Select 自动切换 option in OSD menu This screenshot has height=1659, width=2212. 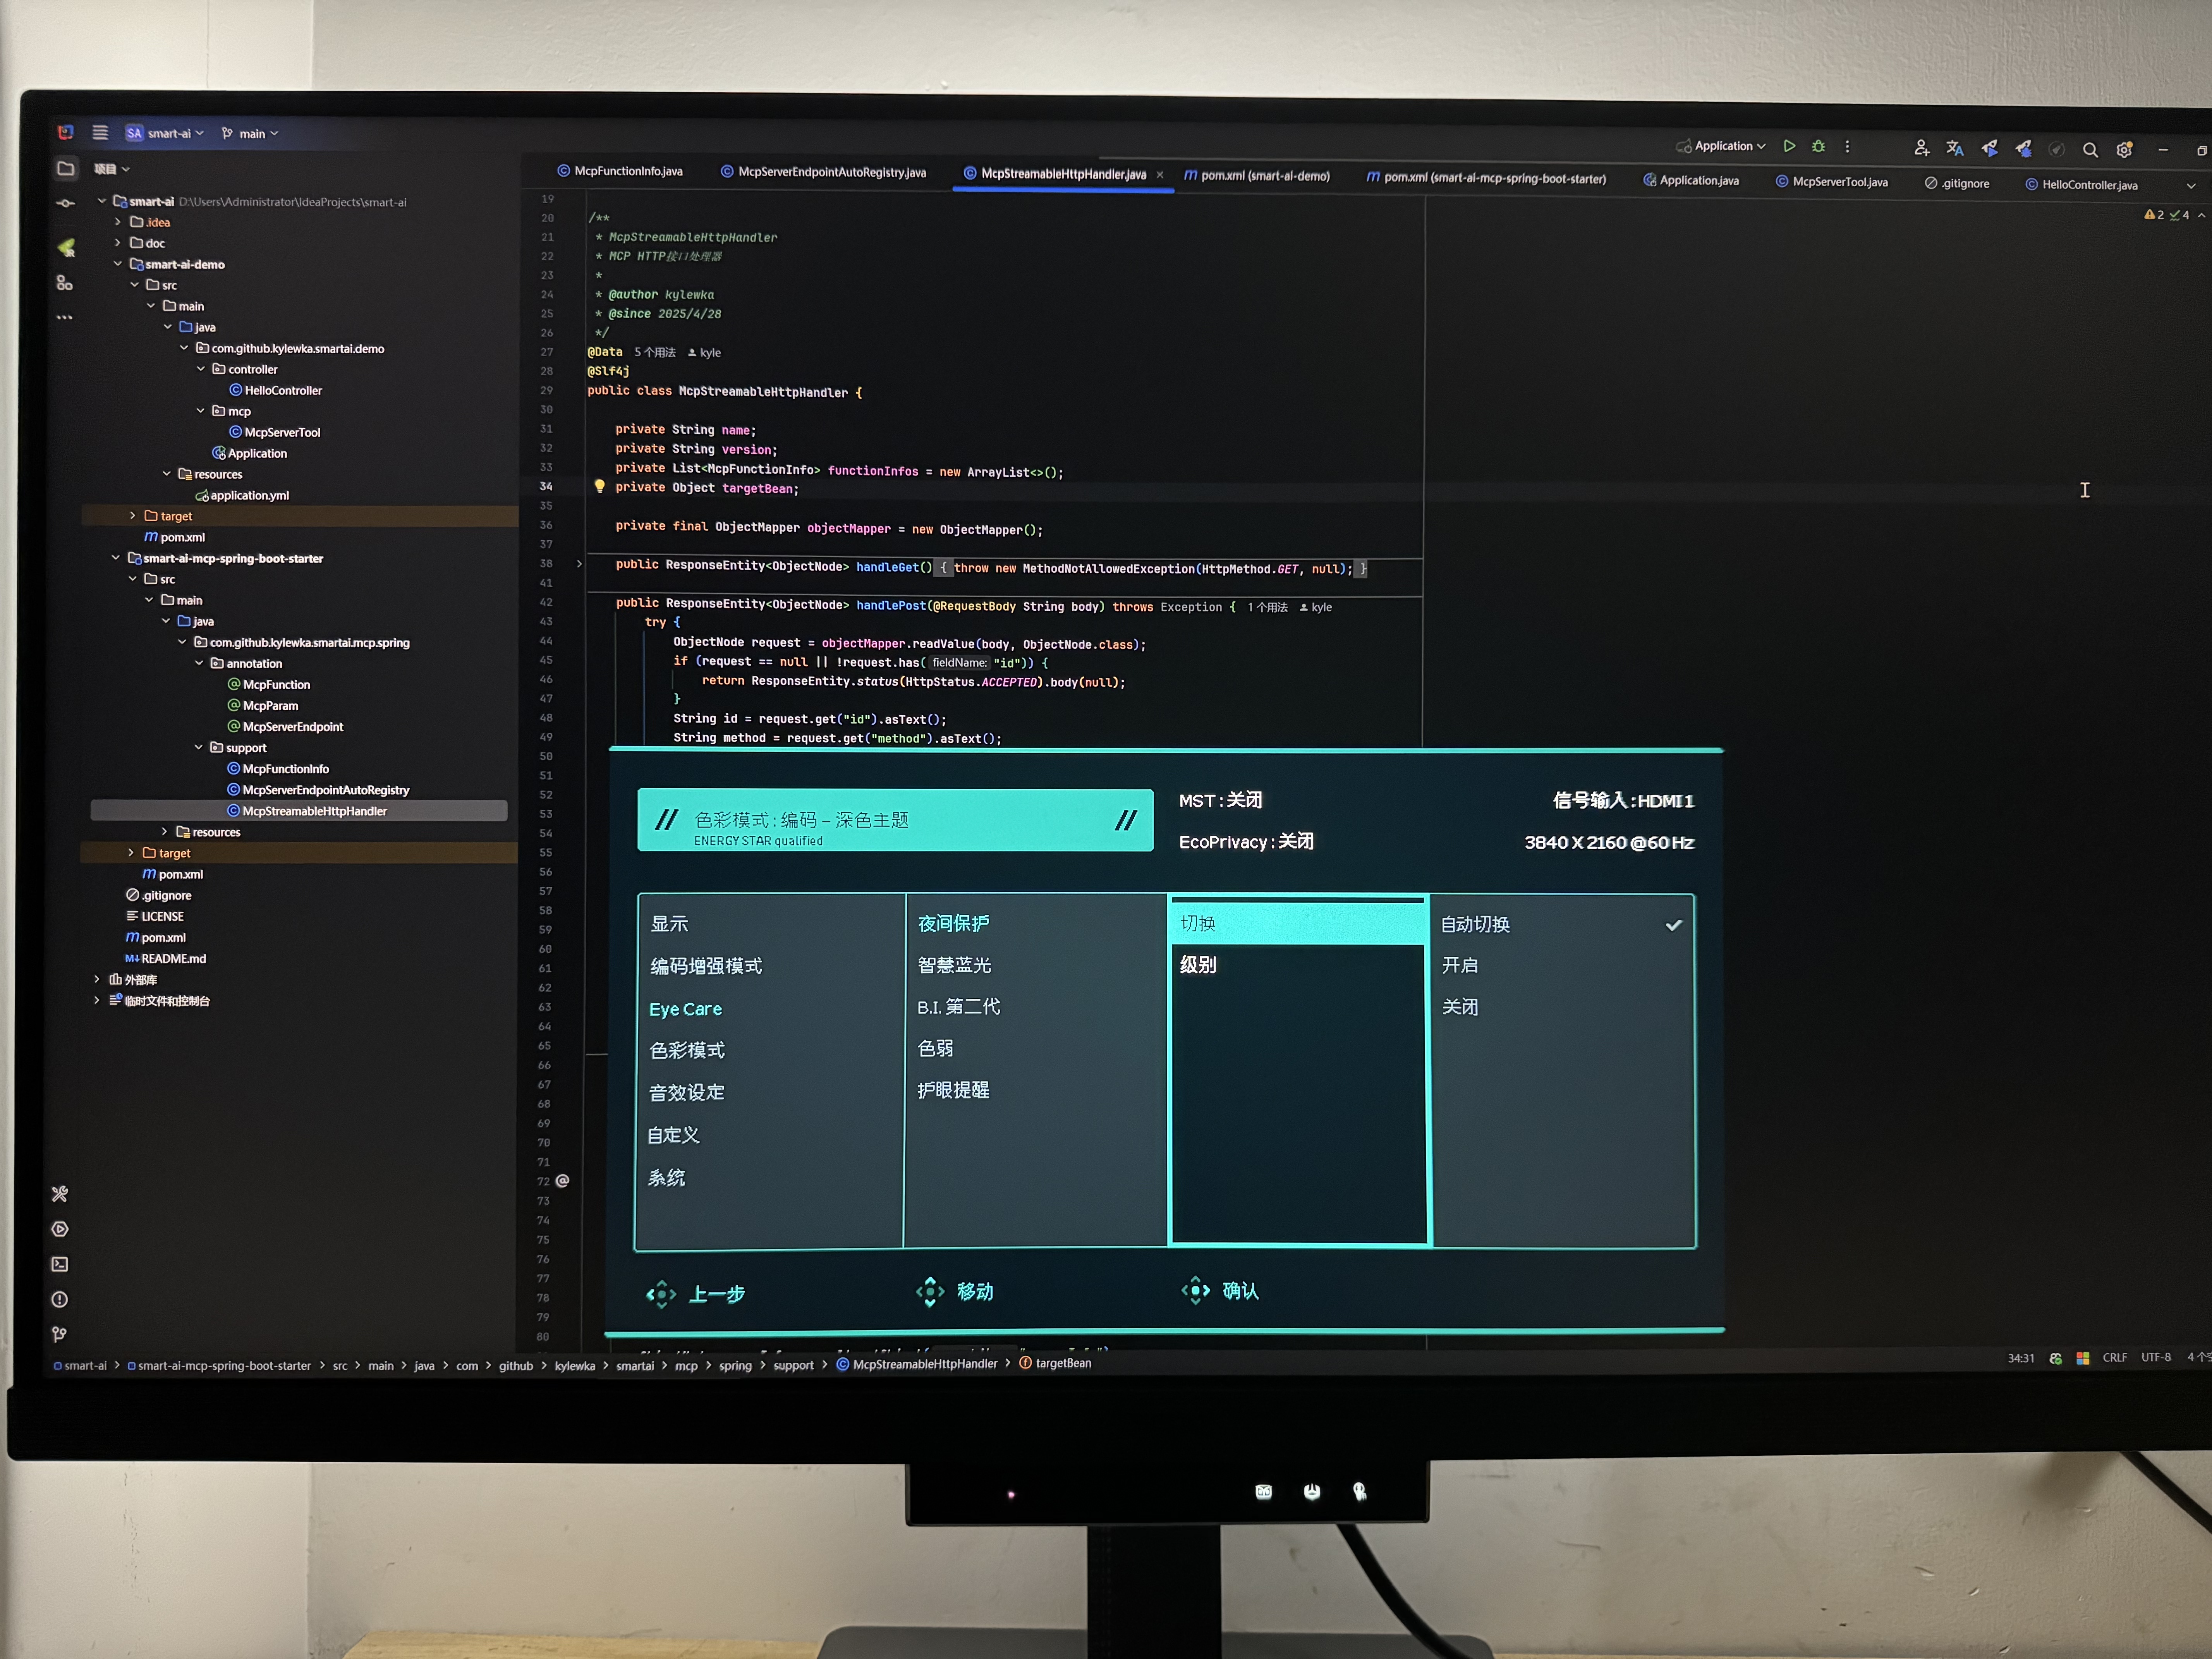(1475, 924)
